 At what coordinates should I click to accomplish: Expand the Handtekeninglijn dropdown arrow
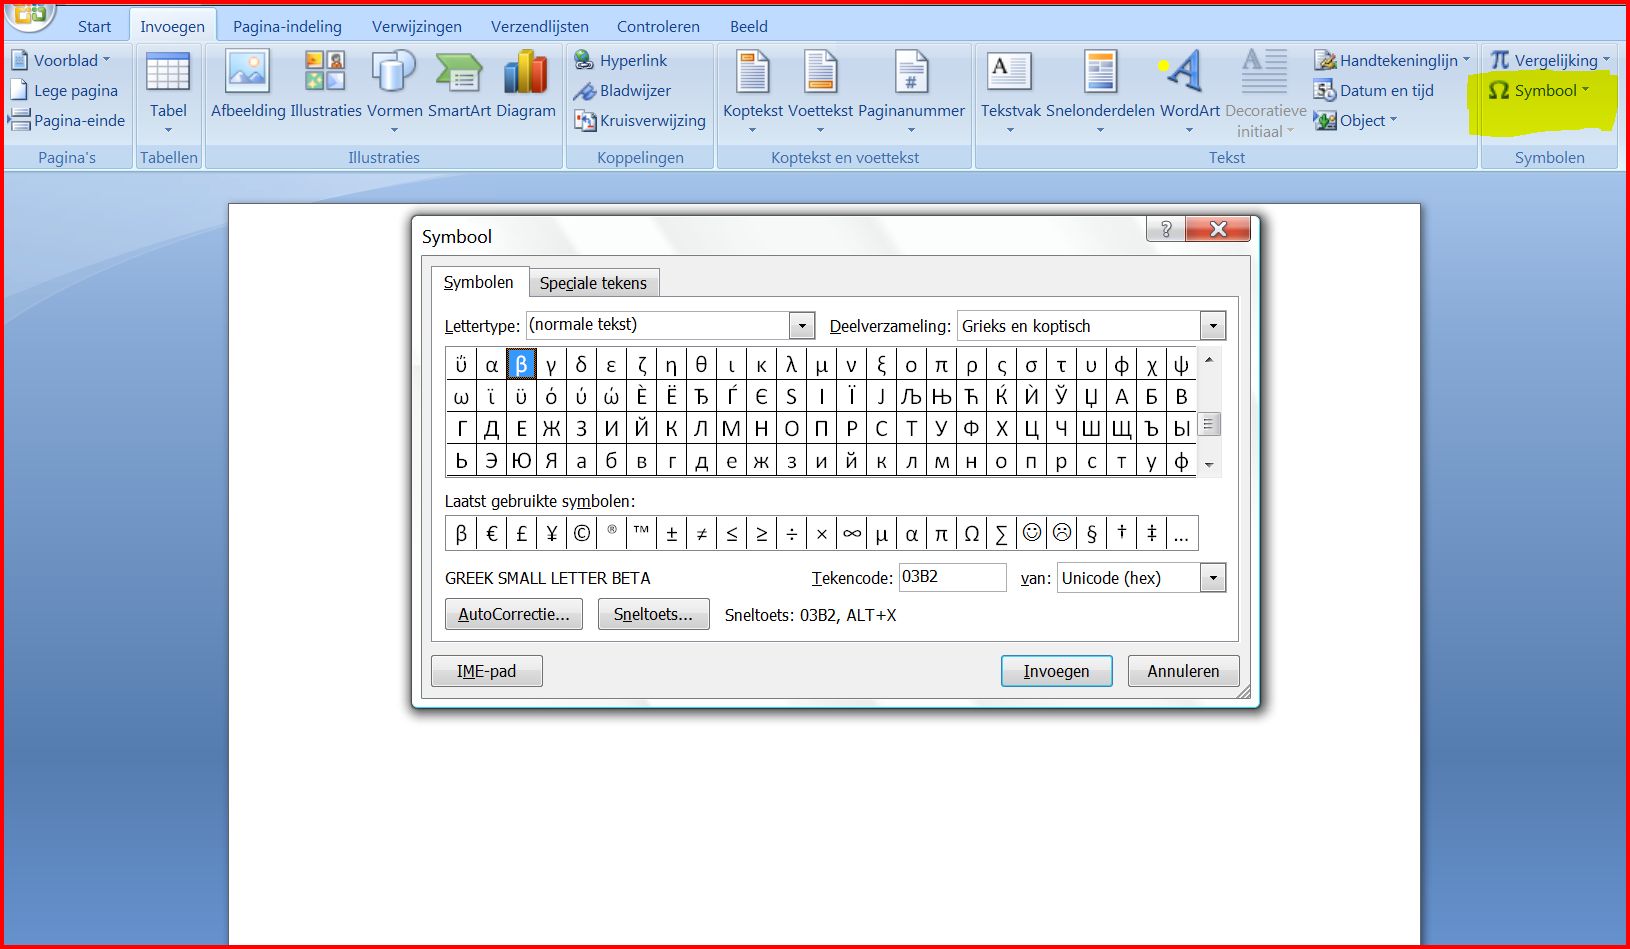pyautogui.click(x=1466, y=60)
